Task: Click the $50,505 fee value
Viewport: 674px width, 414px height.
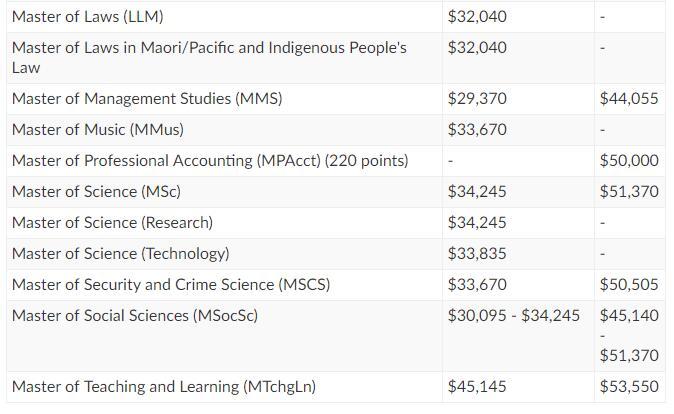Action: 629,285
